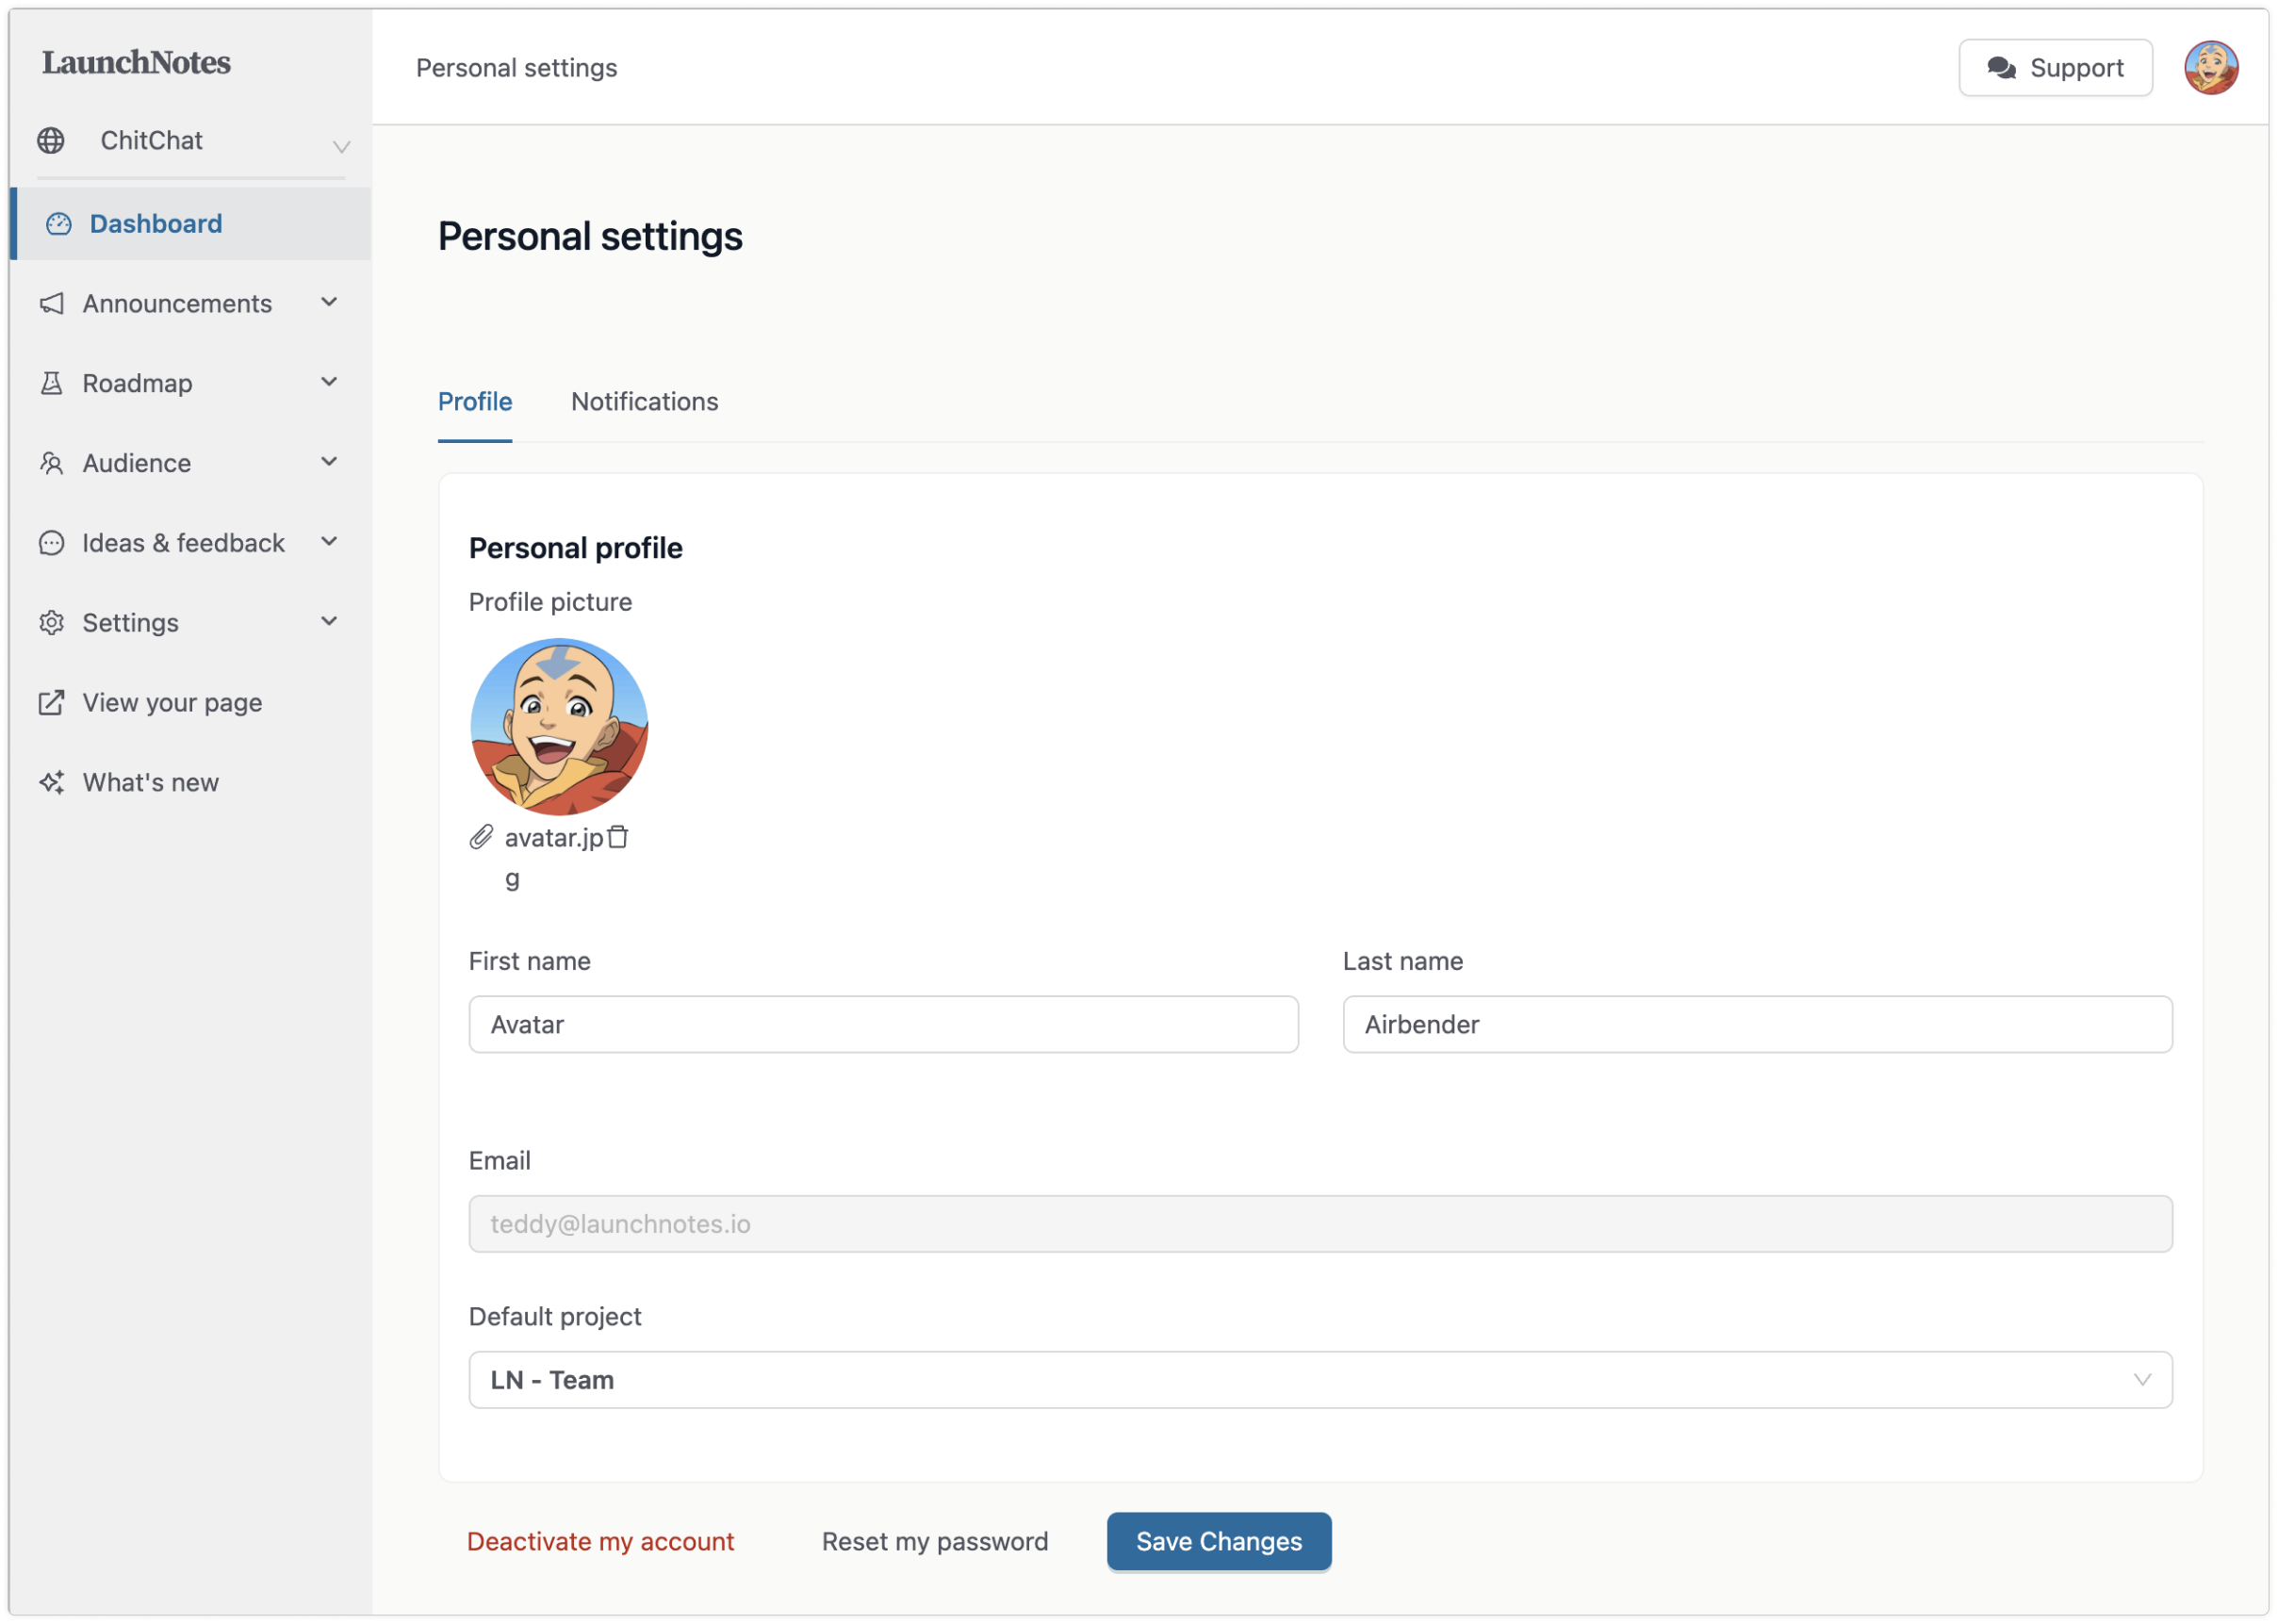Click the Settings gear icon
The image size is (2278, 1624).
[x=52, y=623]
